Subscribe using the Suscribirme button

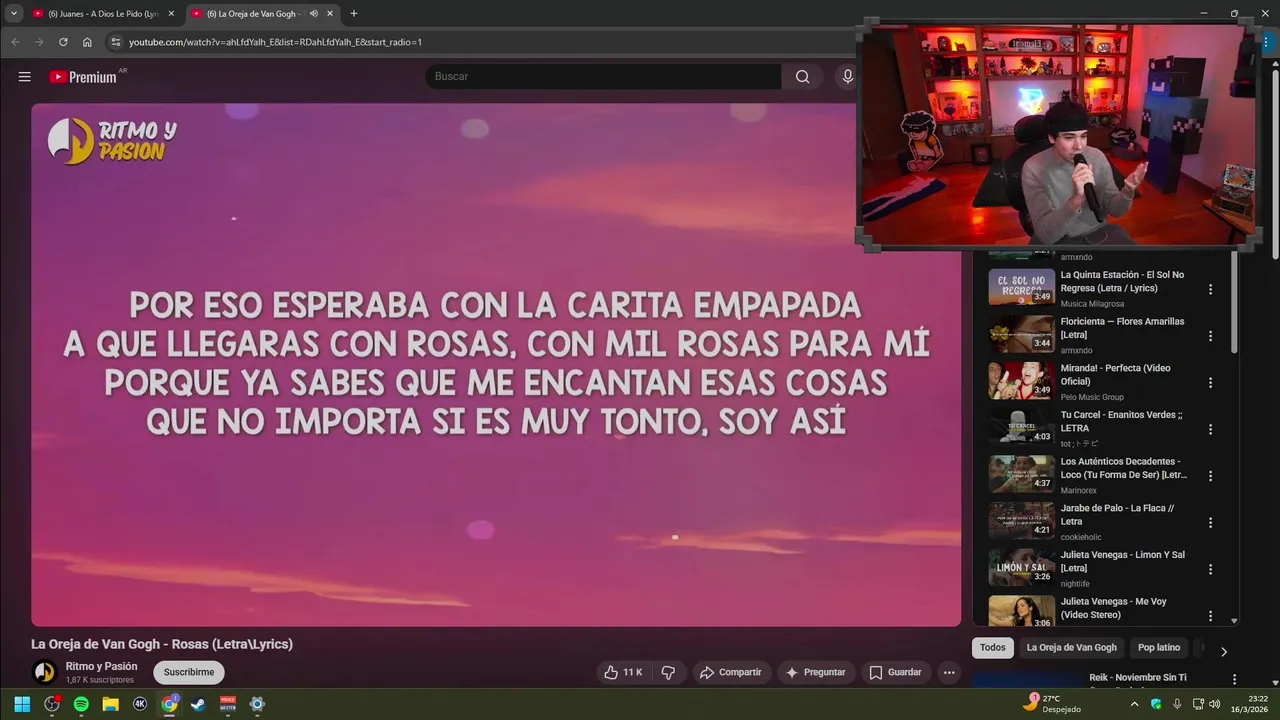(x=189, y=672)
